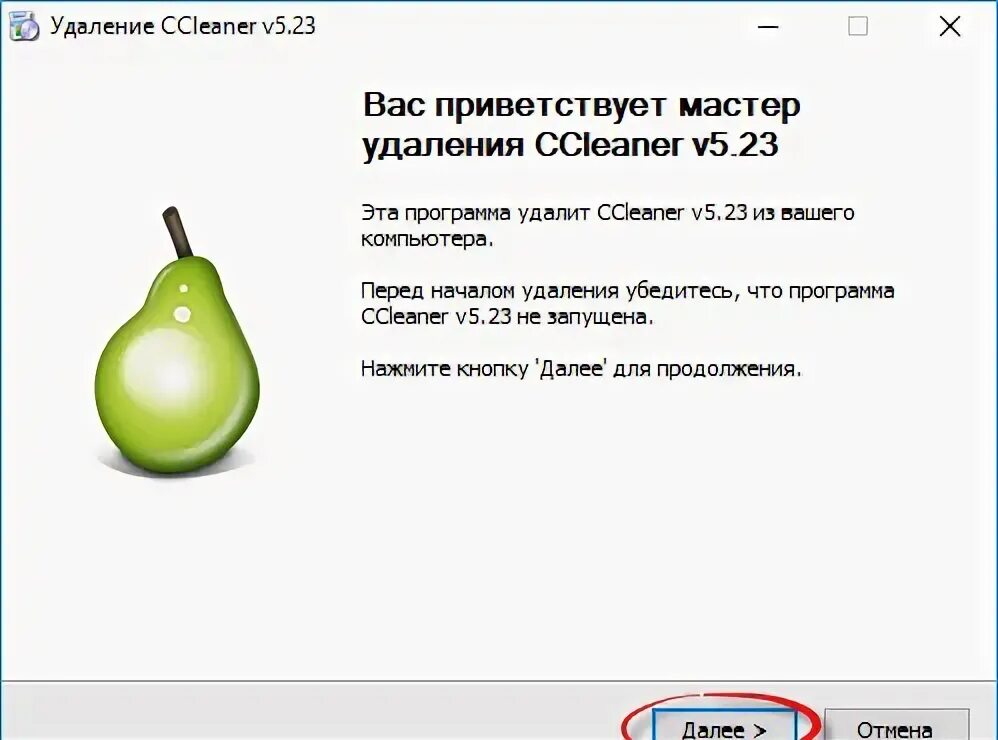This screenshot has width=998, height=740.
Task: Click the bold heading 'Вас приветствует мастер'
Action: click(581, 104)
